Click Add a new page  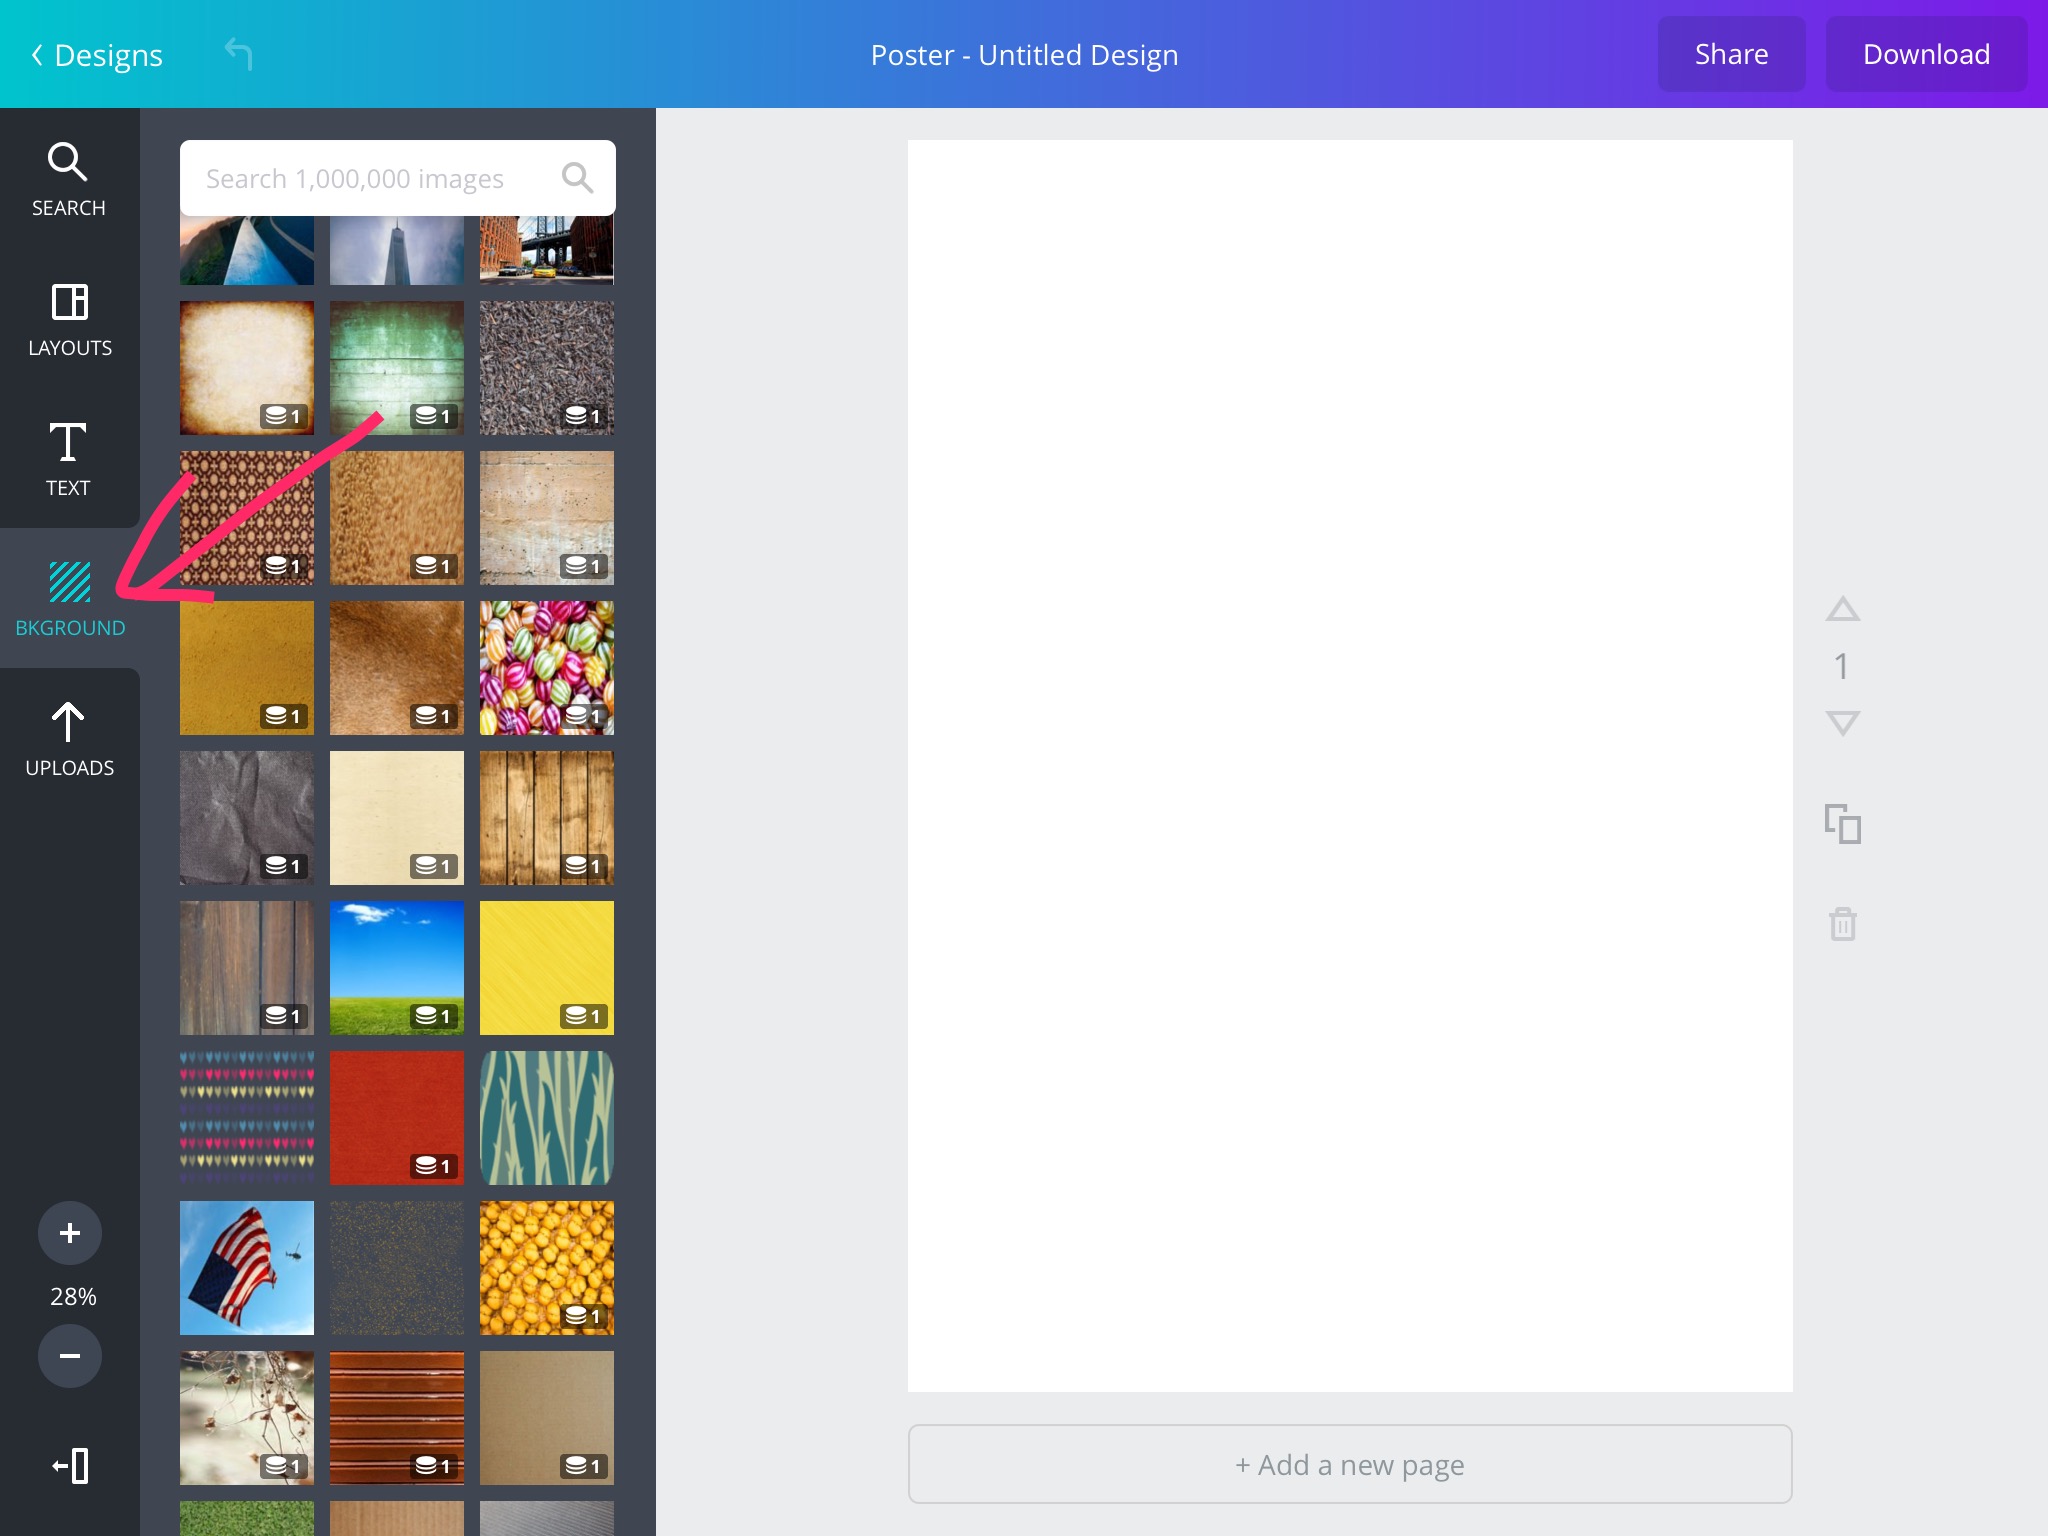(x=1349, y=1464)
